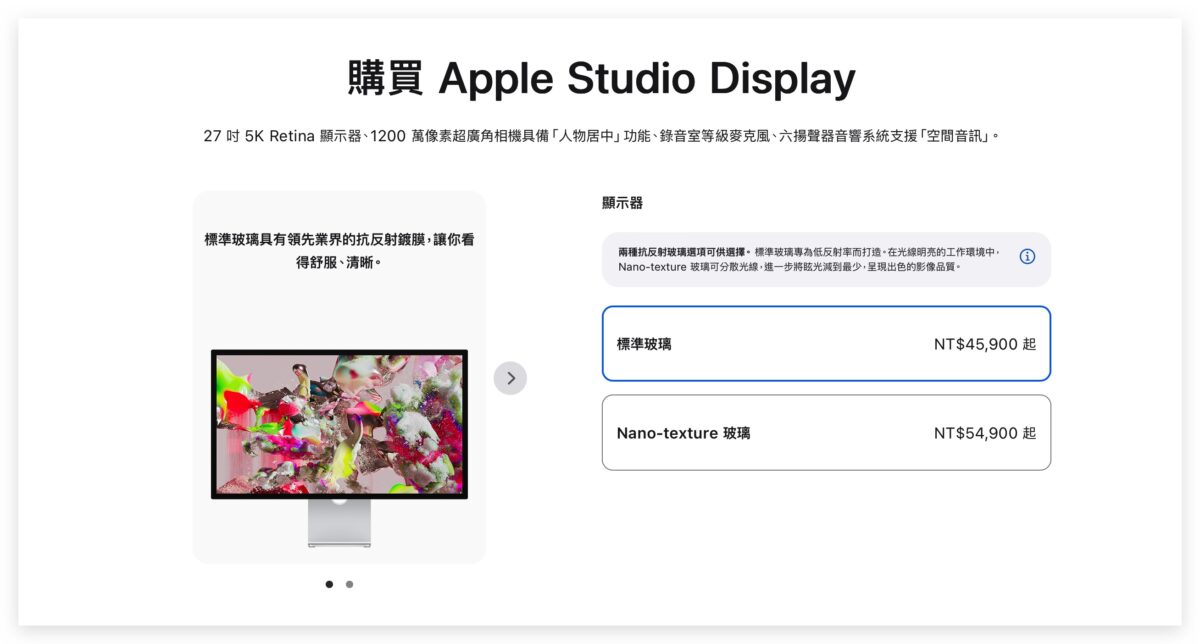
Task: Click the info icon in glass options note
Action: pyautogui.click(x=1027, y=257)
